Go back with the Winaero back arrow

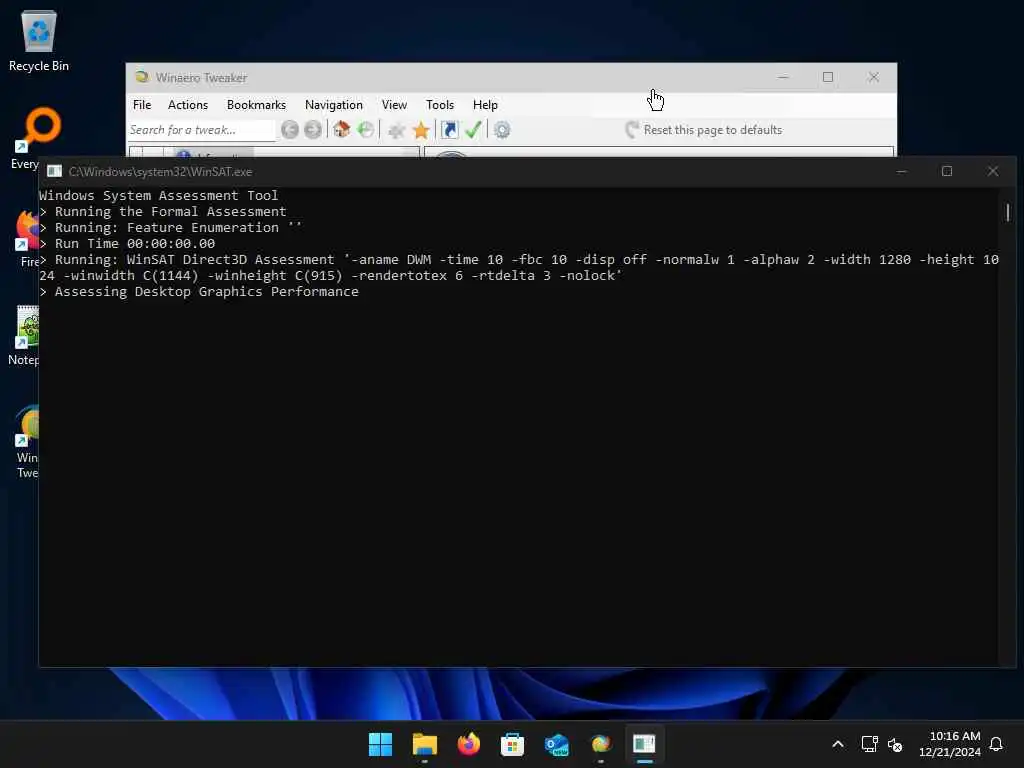[x=290, y=130]
